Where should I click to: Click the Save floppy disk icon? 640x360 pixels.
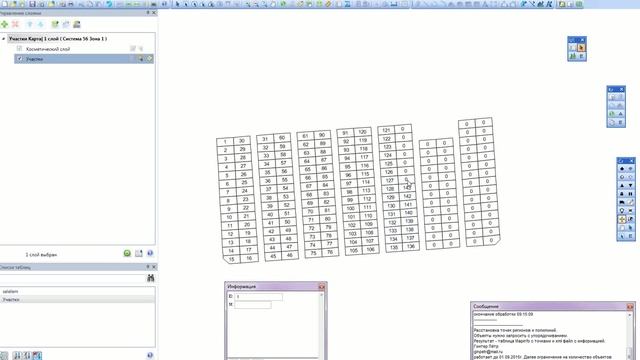pos(32,4)
